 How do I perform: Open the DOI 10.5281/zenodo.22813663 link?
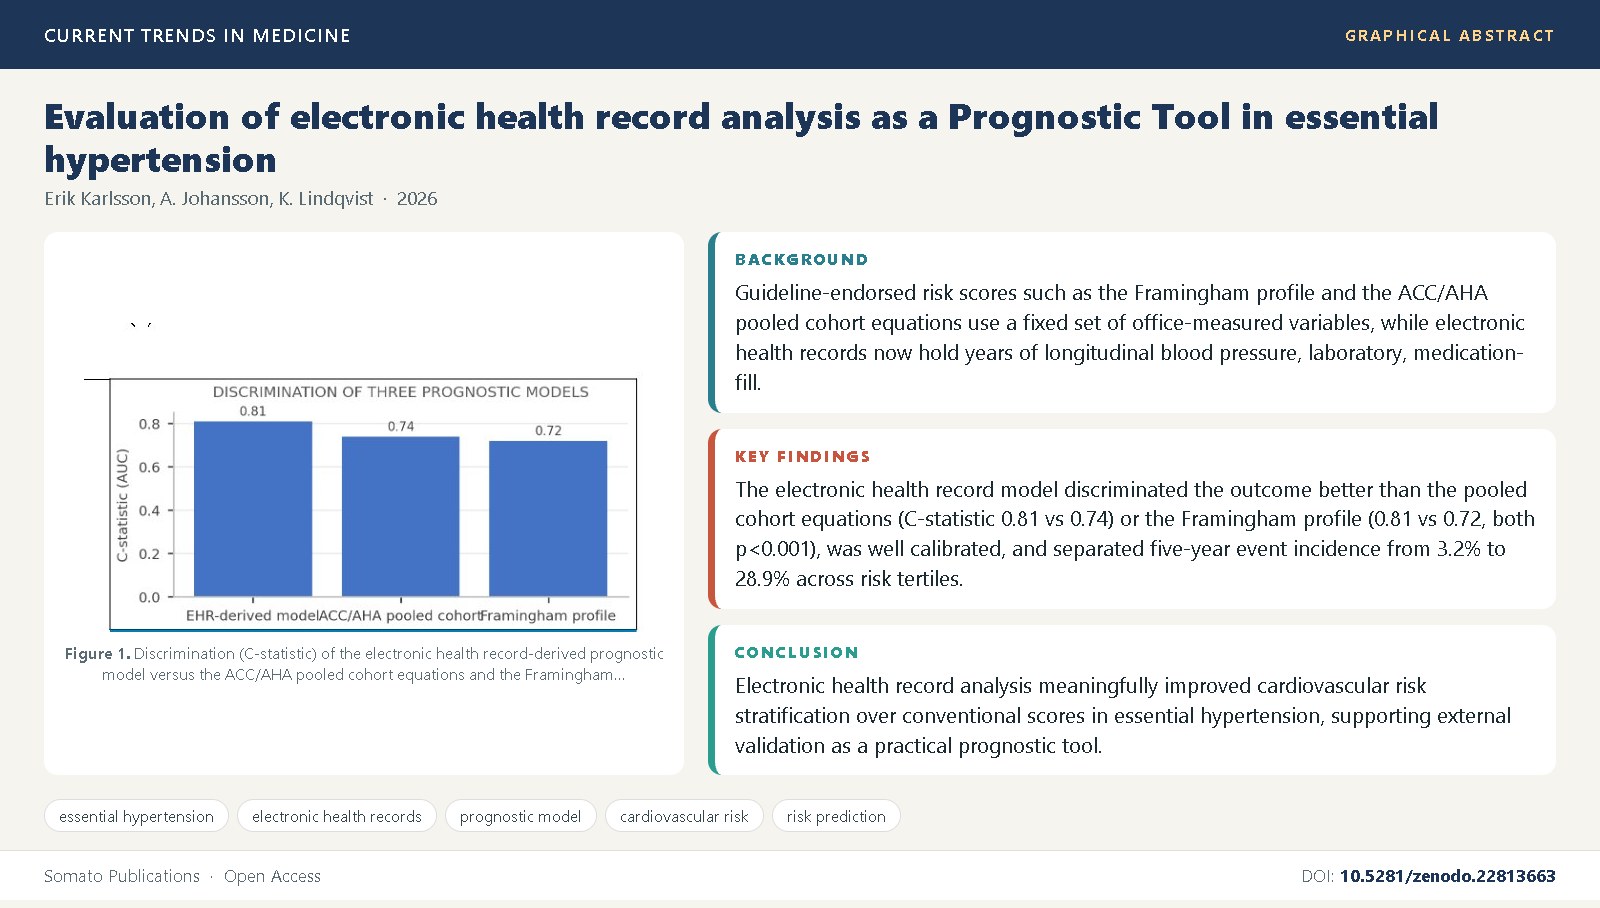(1447, 876)
